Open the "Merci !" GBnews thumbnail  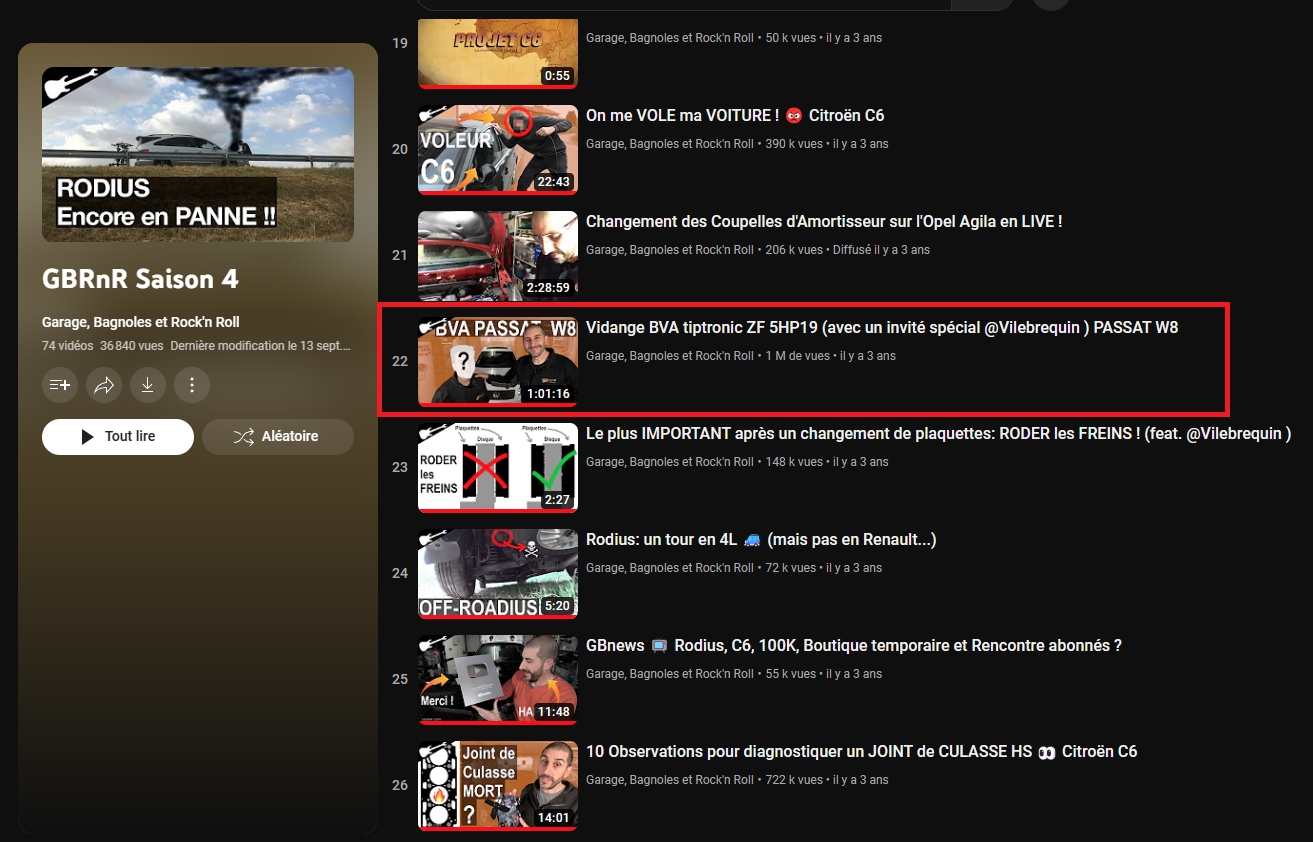498,679
